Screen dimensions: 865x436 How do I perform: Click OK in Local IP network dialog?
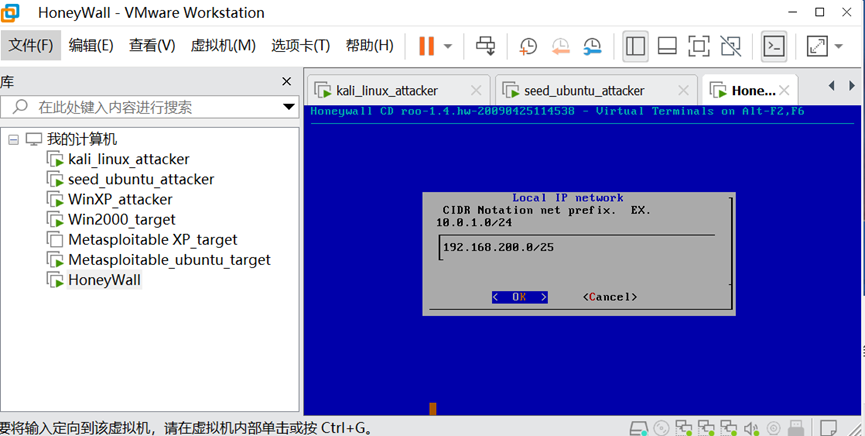tap(519, 297)
